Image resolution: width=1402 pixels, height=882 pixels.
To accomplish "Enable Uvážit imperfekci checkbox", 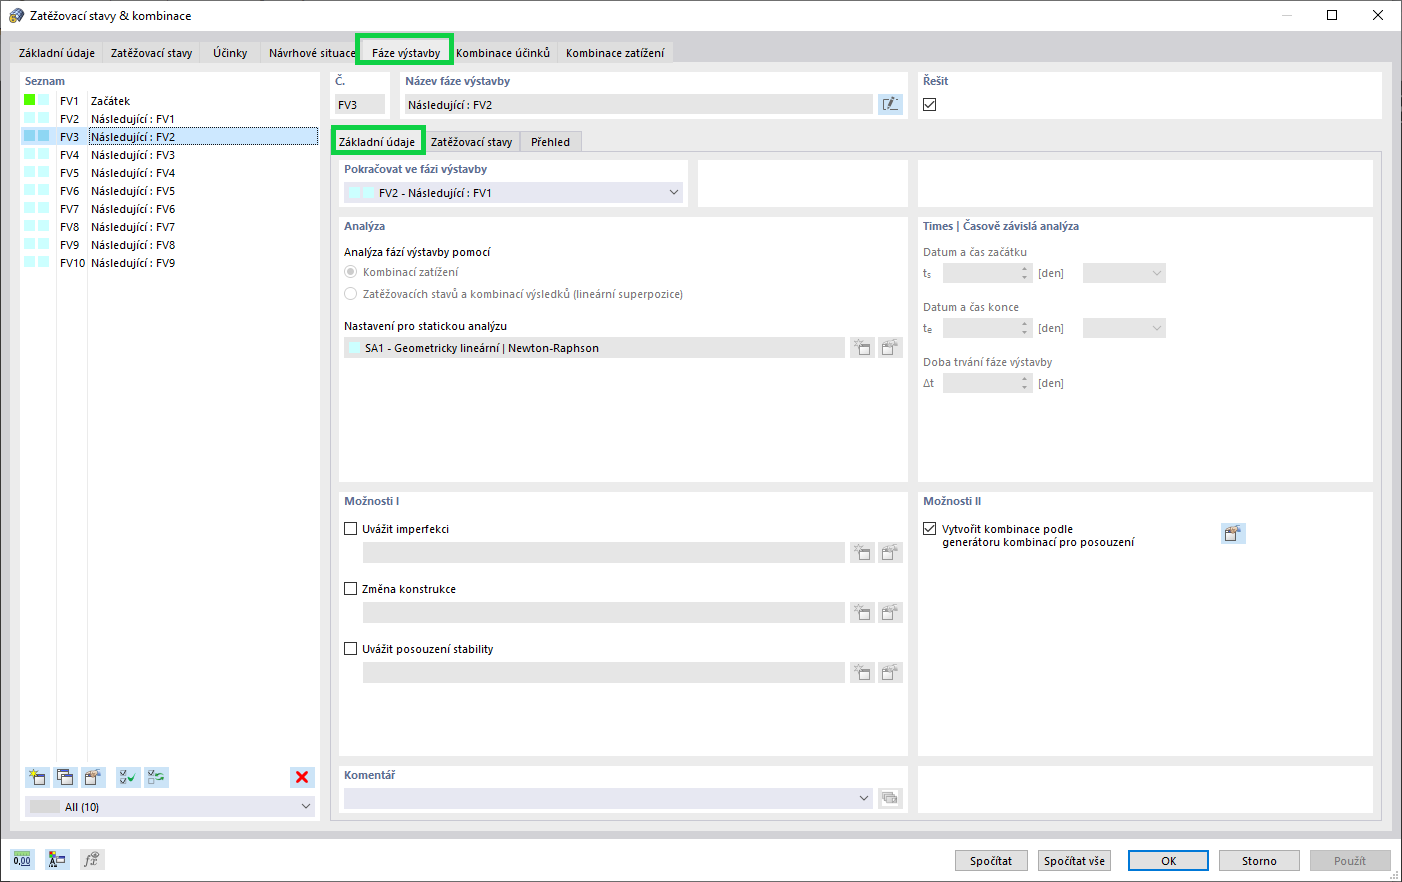I will coord(351,529).
